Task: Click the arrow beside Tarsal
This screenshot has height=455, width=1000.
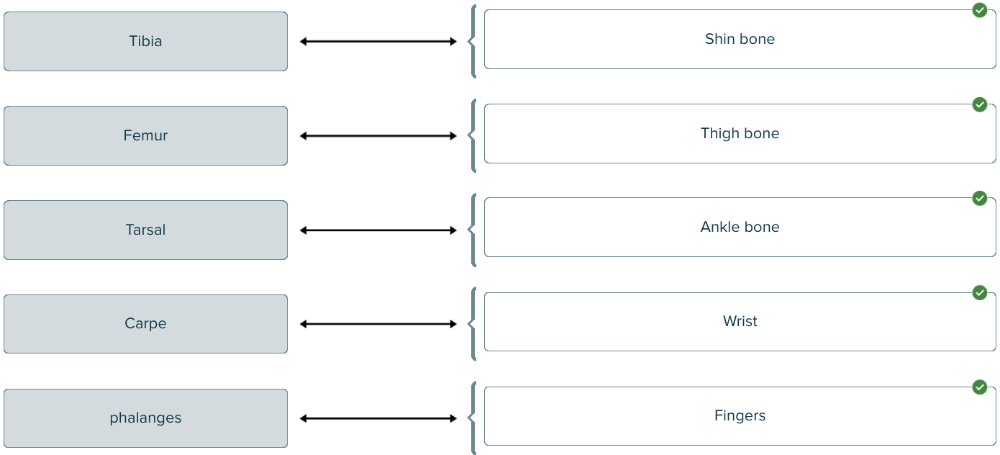Action: point(378,230)
